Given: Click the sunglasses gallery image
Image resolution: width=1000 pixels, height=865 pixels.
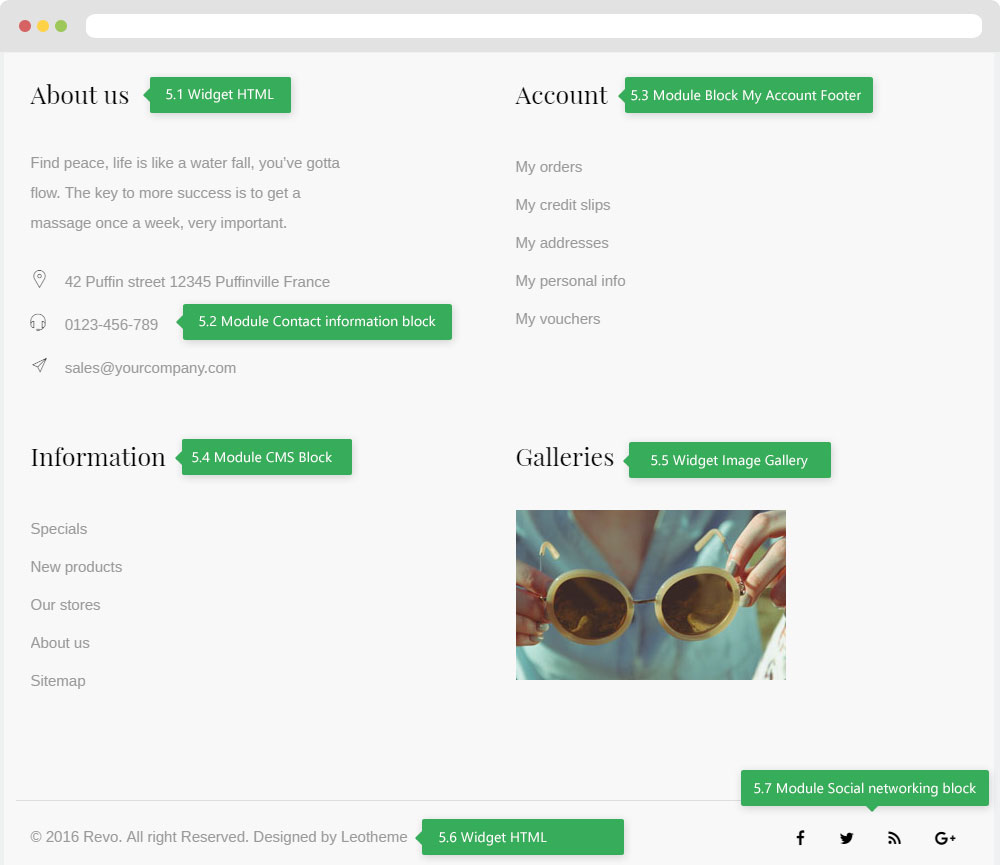Looking at the screenshot, I should (x=650, y=595).
